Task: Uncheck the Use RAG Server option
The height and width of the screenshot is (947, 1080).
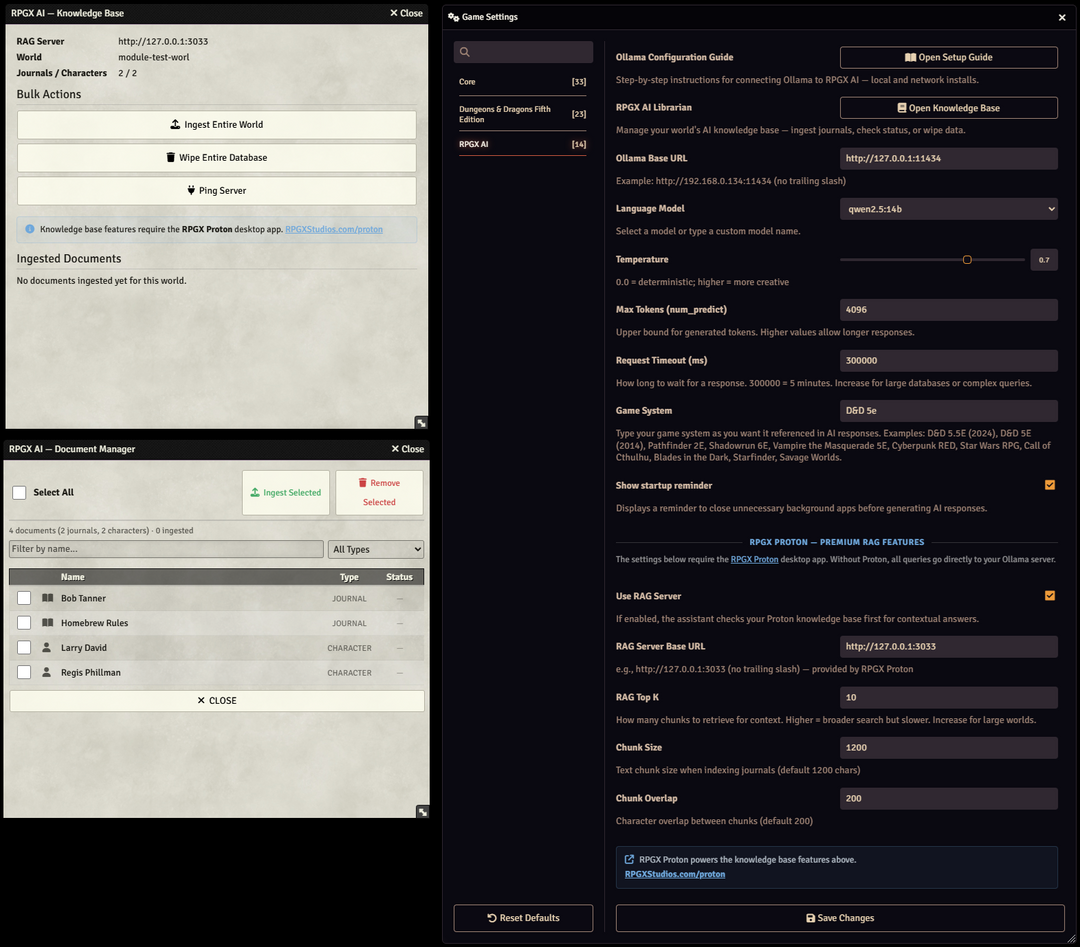Action: point(1049,596)
